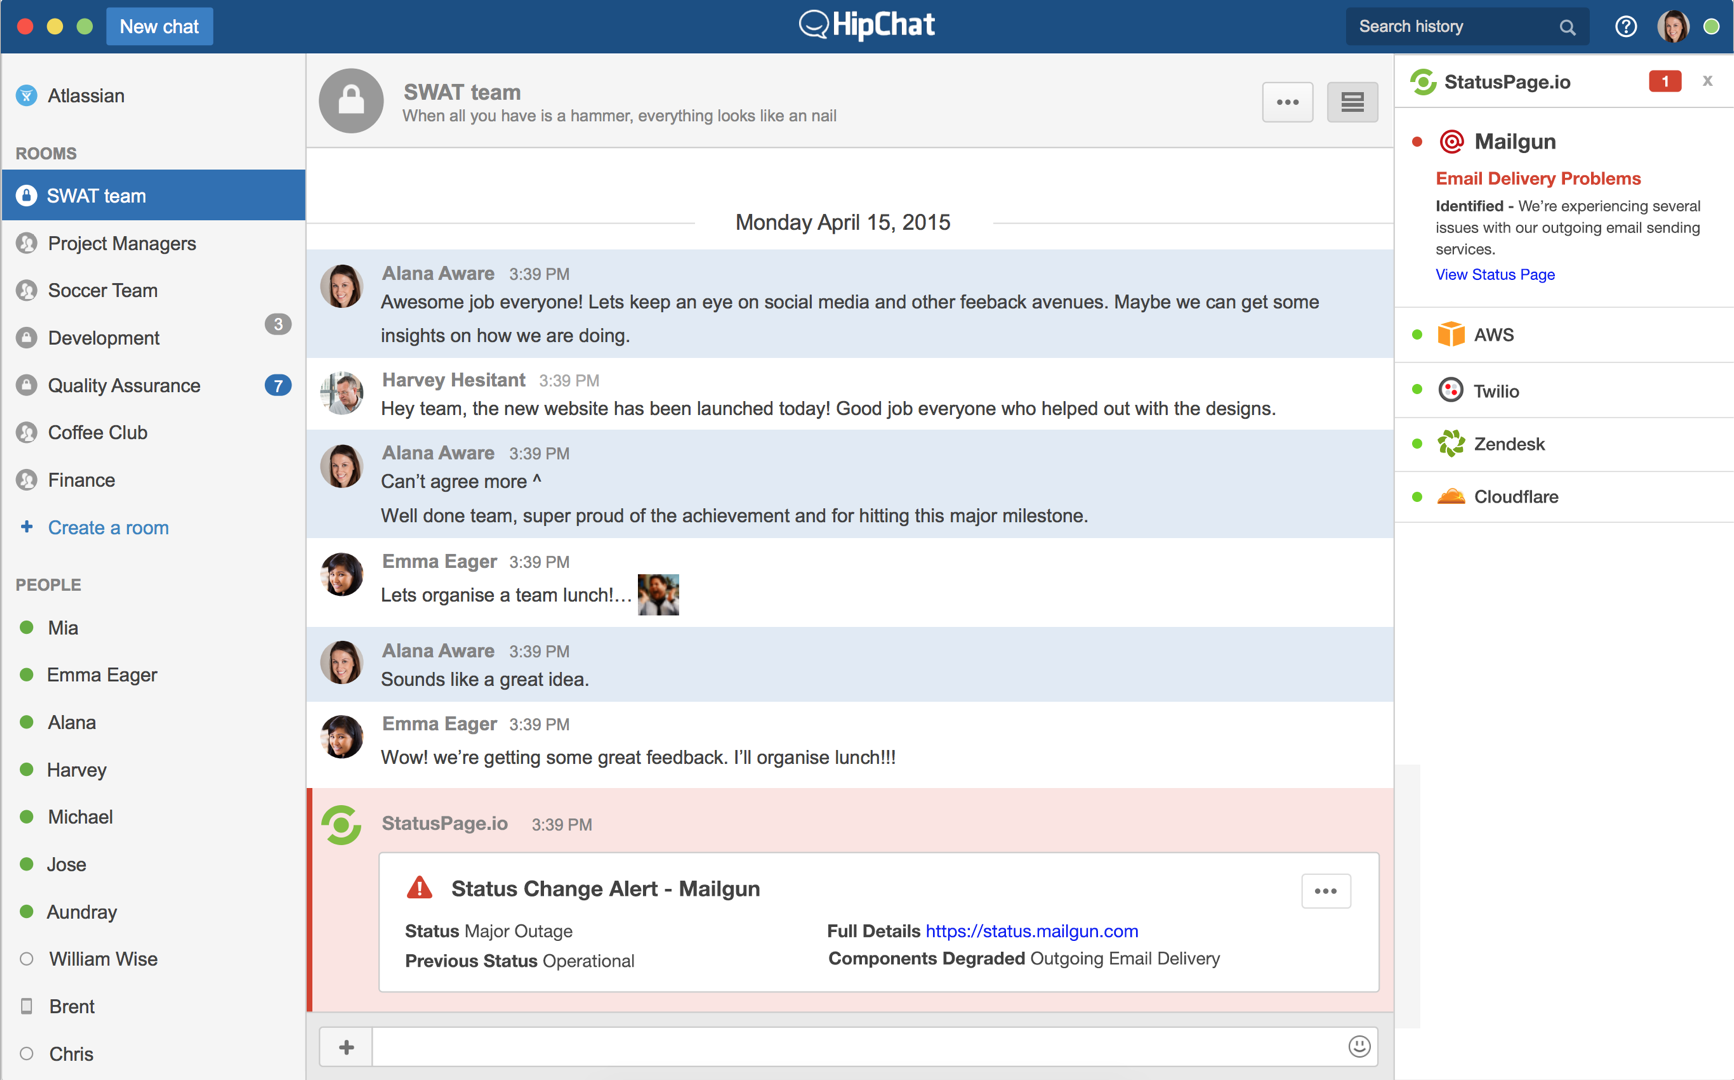Viewport: 1734px width, 1080px height.
Task: Click the Mailgun target icon
Action: coord(1451,142)
